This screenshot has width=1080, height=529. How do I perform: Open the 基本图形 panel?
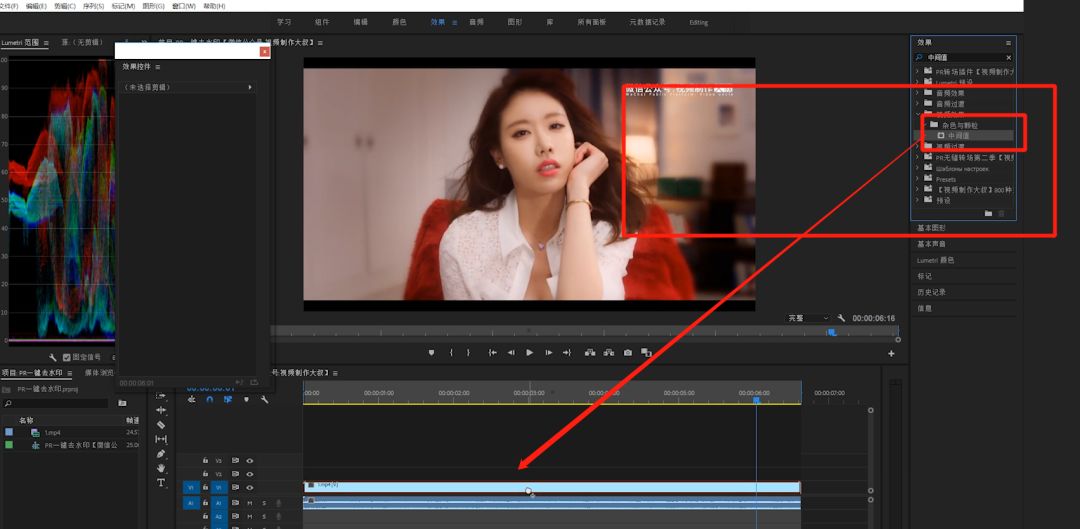coord(931,228)
